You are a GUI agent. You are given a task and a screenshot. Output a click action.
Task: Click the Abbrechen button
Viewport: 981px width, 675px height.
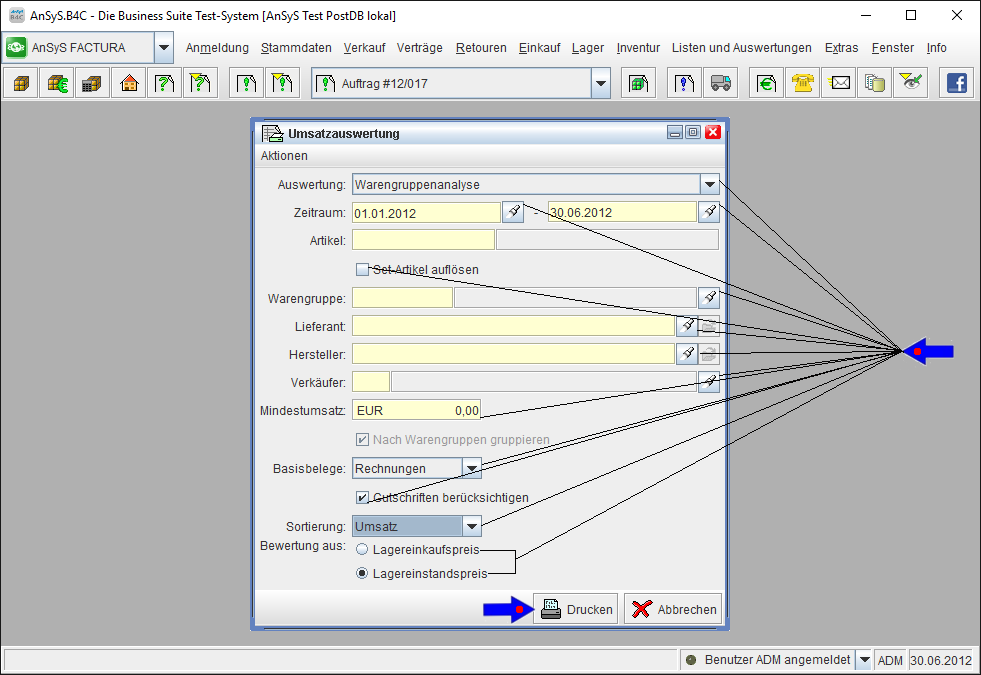pyautogui.click(x=672, y=609)
